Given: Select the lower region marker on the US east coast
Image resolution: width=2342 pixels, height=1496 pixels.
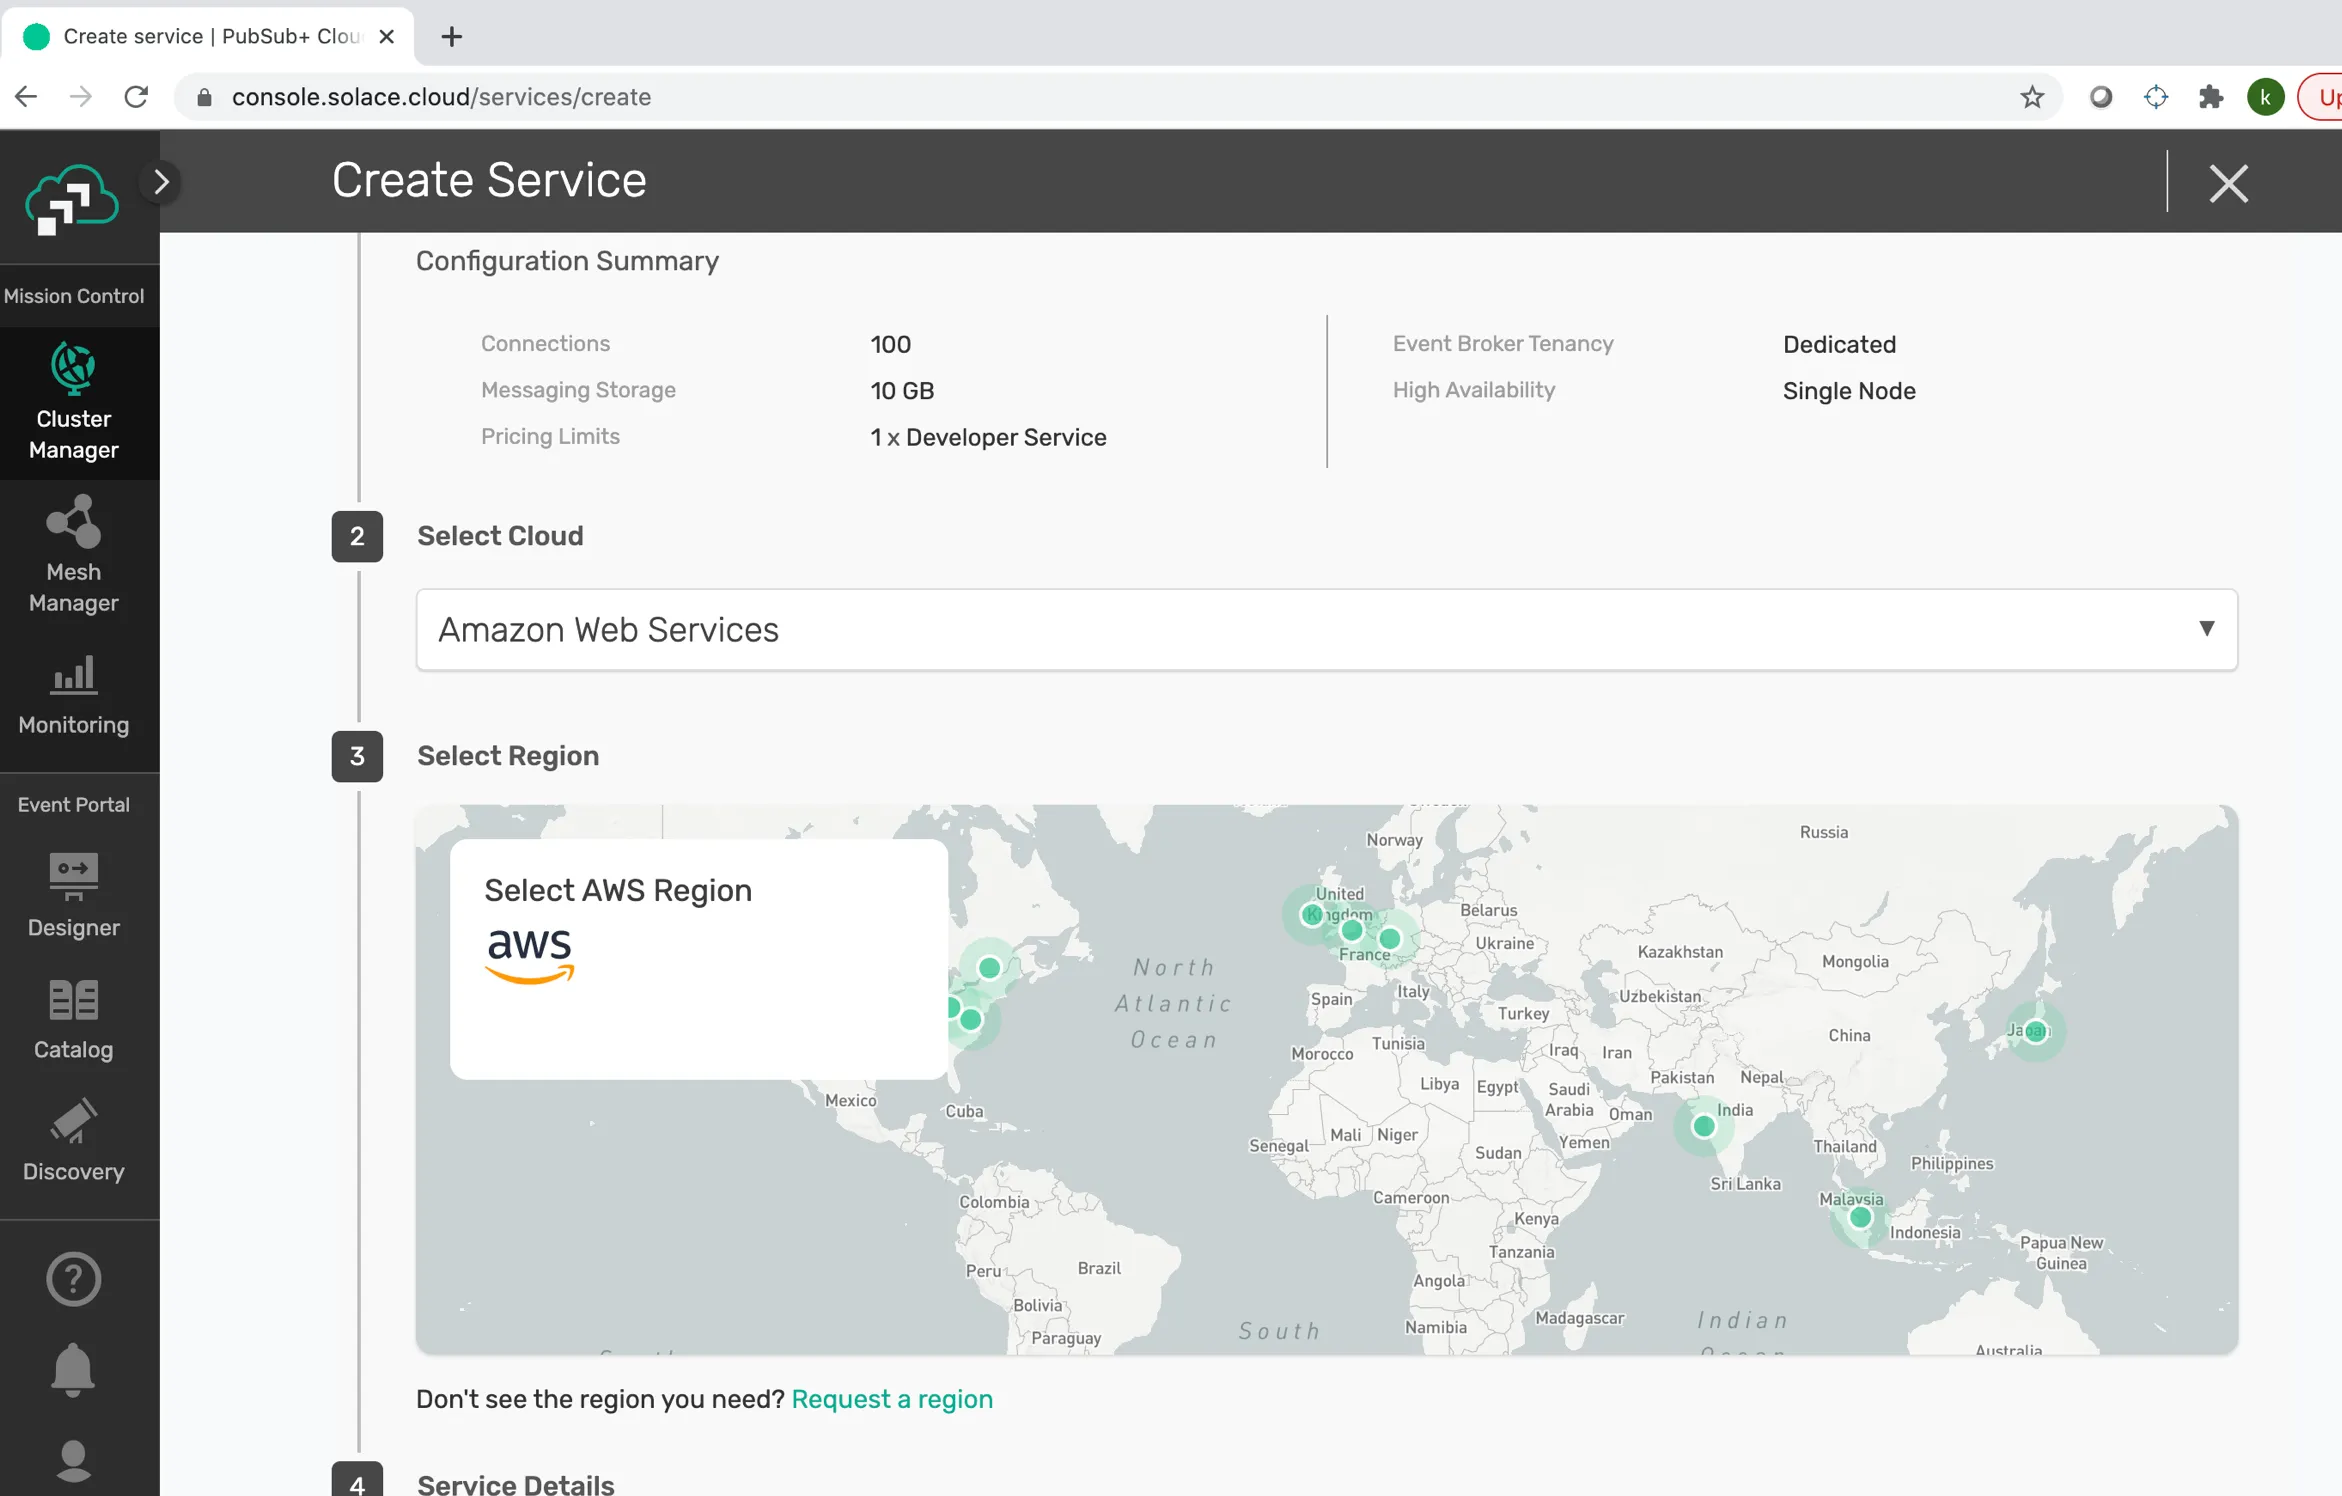Looking at the screenshot, I should (x=970, y=1020).
